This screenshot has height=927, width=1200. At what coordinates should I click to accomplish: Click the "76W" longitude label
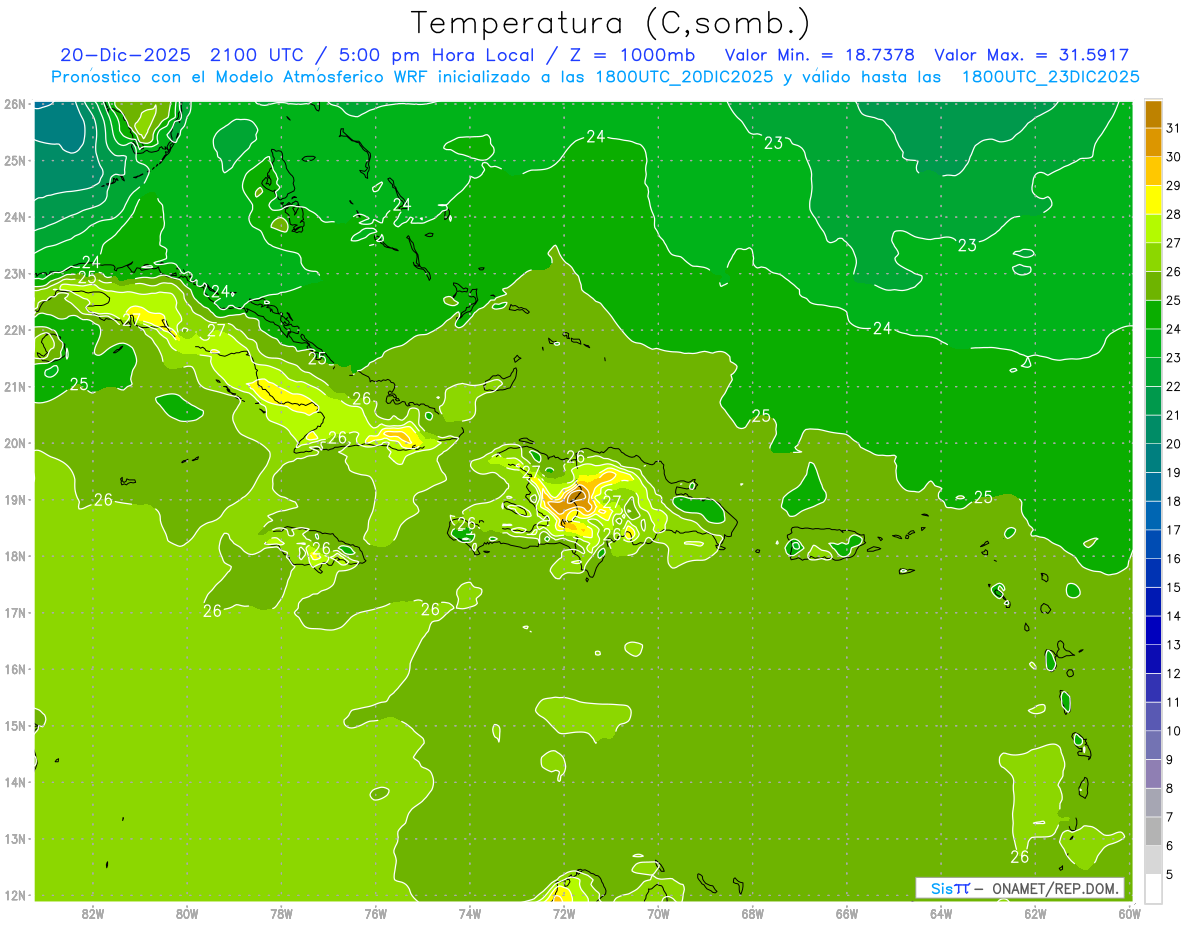[x=376, y=913]
